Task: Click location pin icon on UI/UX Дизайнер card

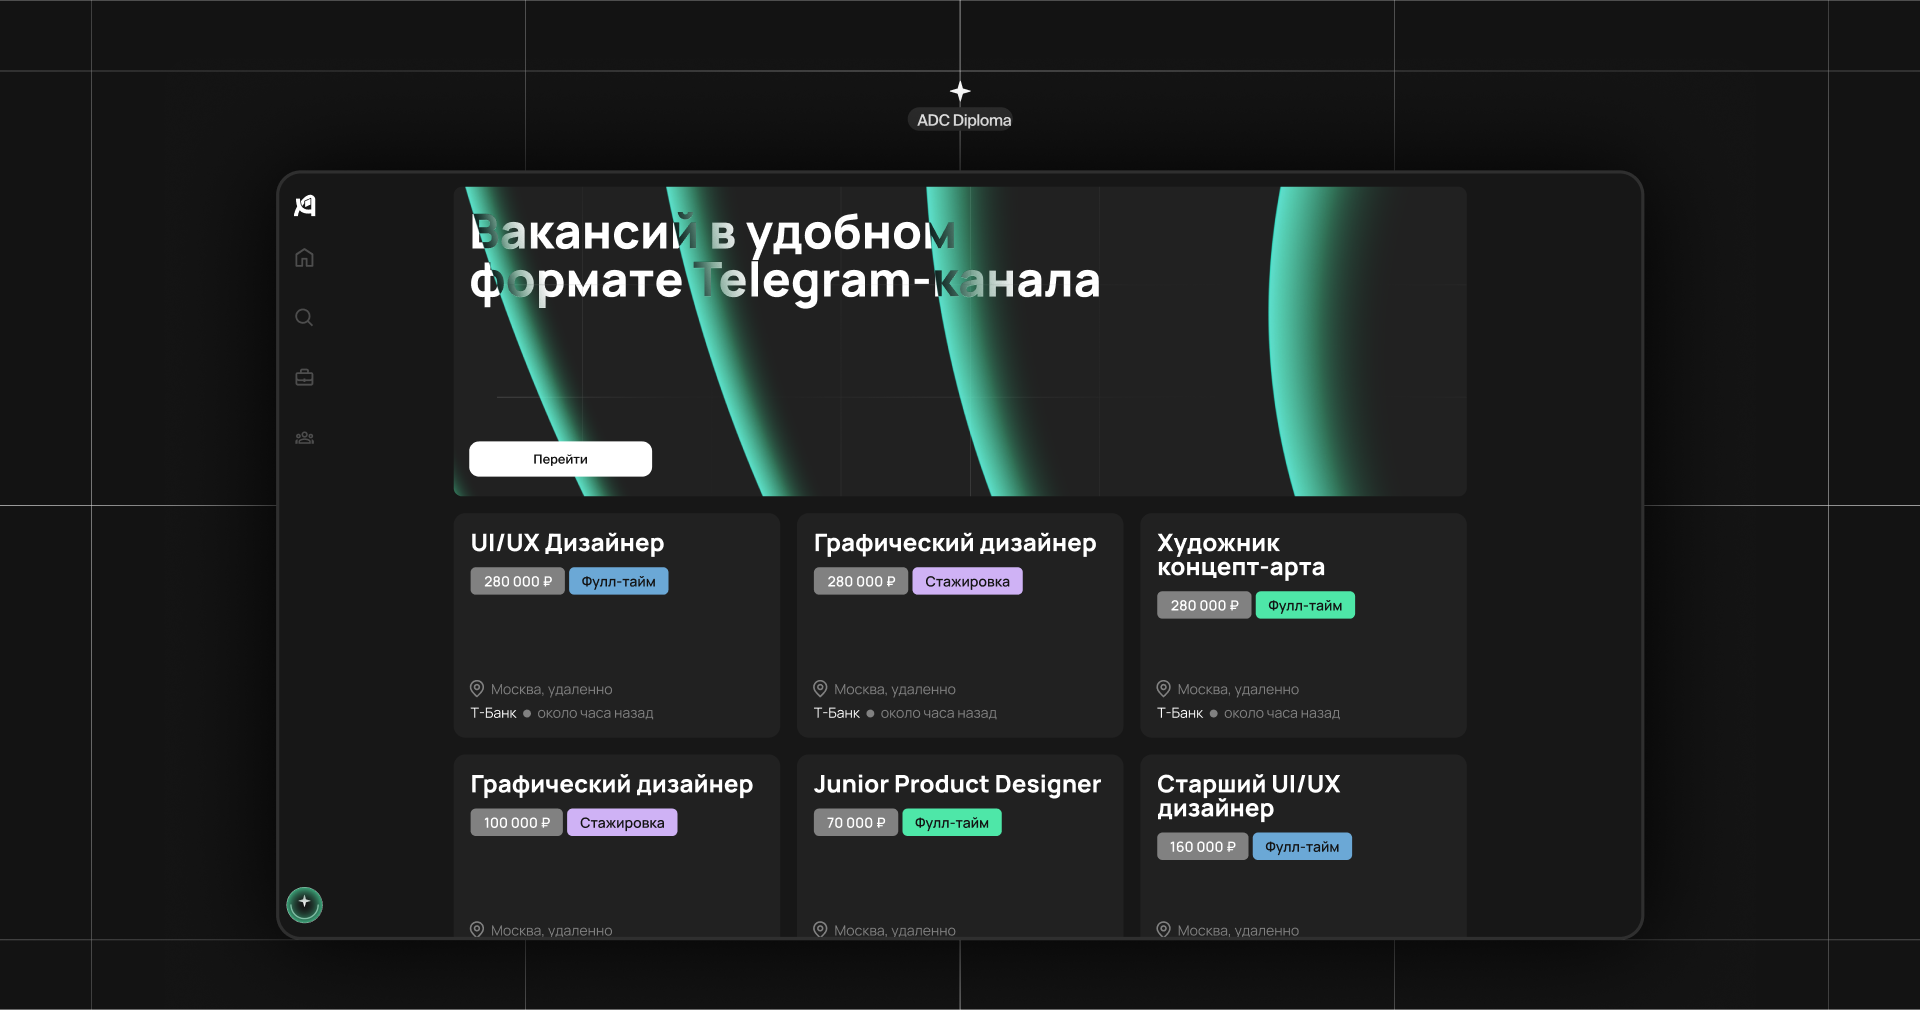Action: [x=477, y=689]
